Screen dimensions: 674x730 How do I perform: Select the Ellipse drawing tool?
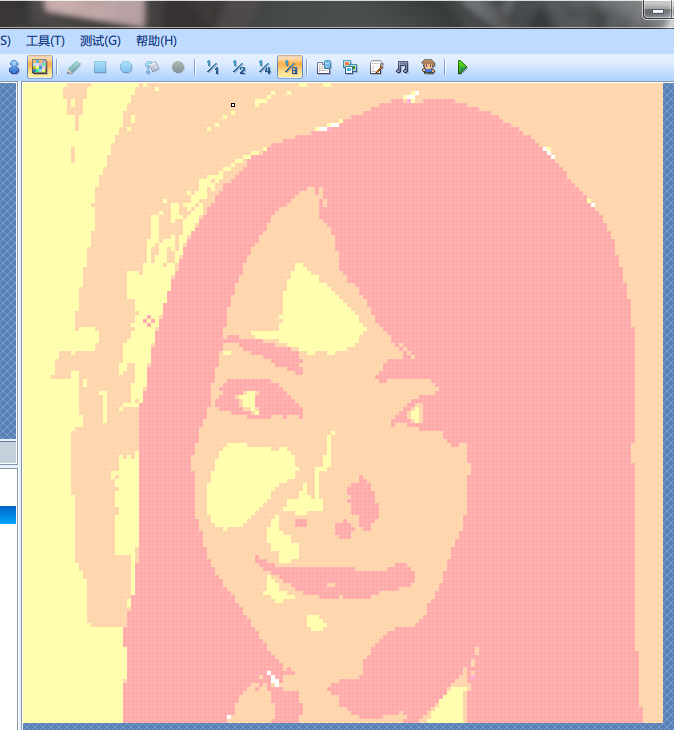pos(126,68)
